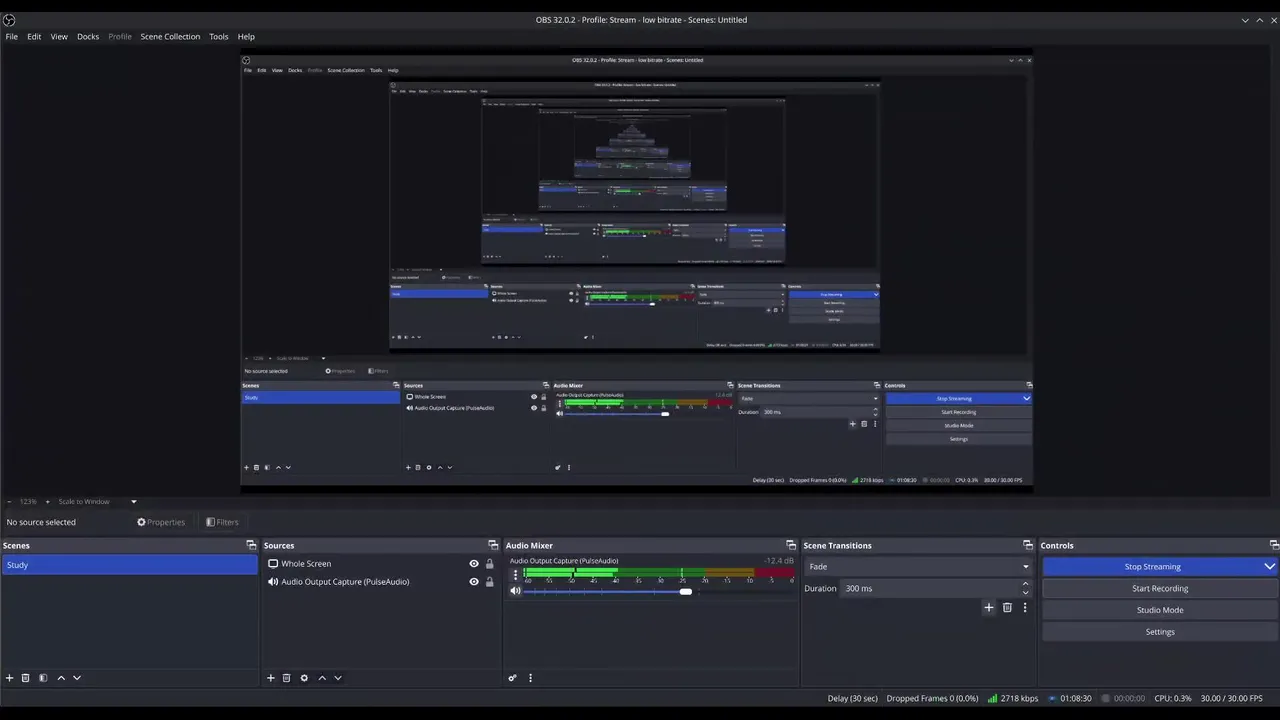This screenshot has width=1280, height=720.
Task: Float the Scenes dock
Action: point(251,545)
